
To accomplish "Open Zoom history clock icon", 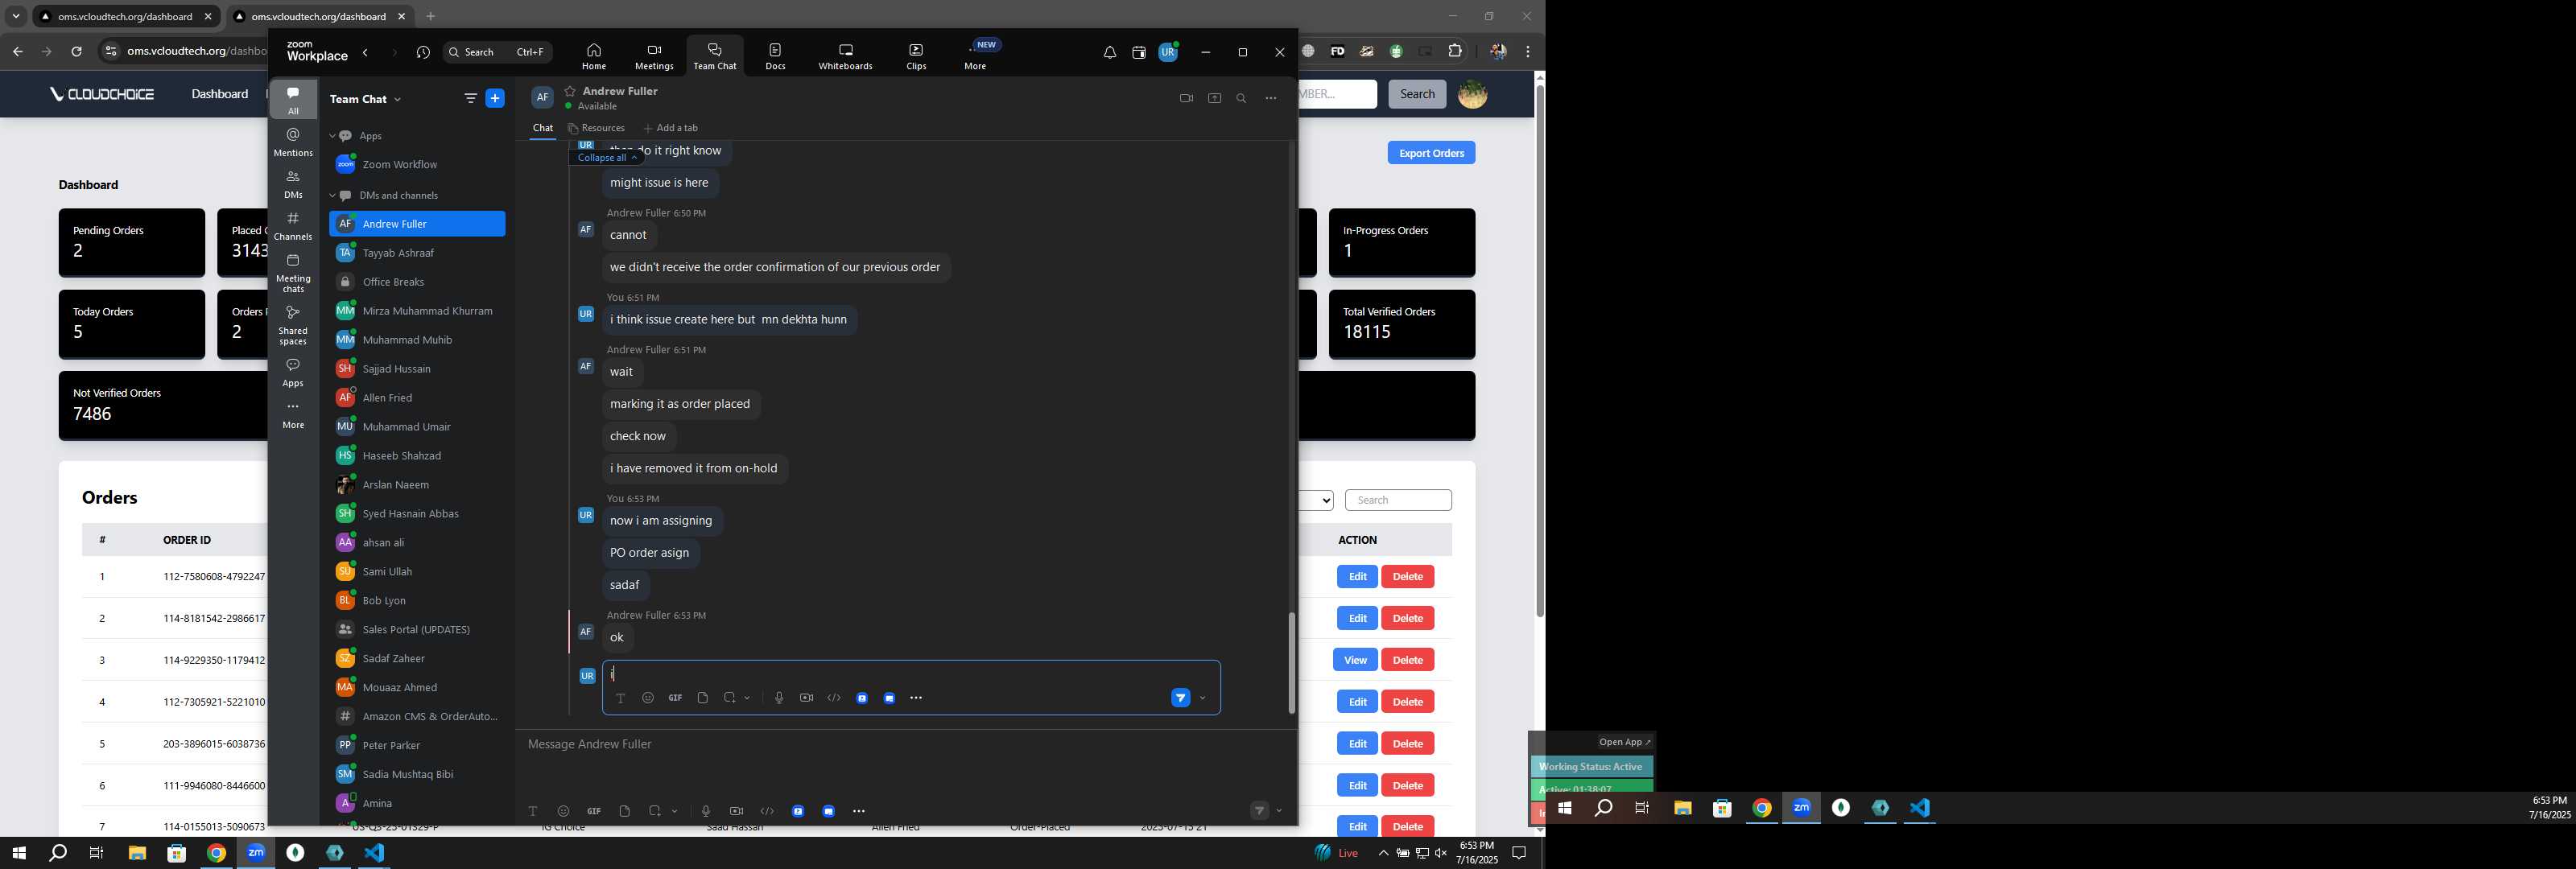I will coord(423,52).
